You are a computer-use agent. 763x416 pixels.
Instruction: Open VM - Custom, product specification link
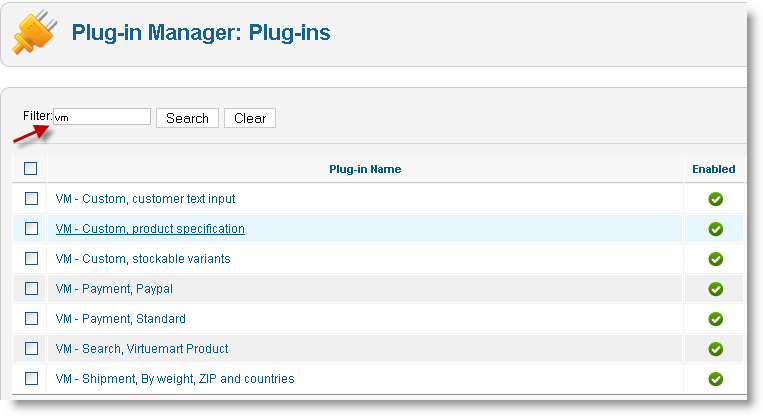tap(150, 229)
